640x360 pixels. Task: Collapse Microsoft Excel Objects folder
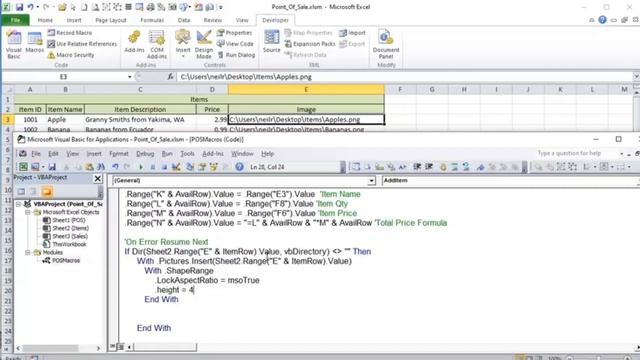point(28,212)
